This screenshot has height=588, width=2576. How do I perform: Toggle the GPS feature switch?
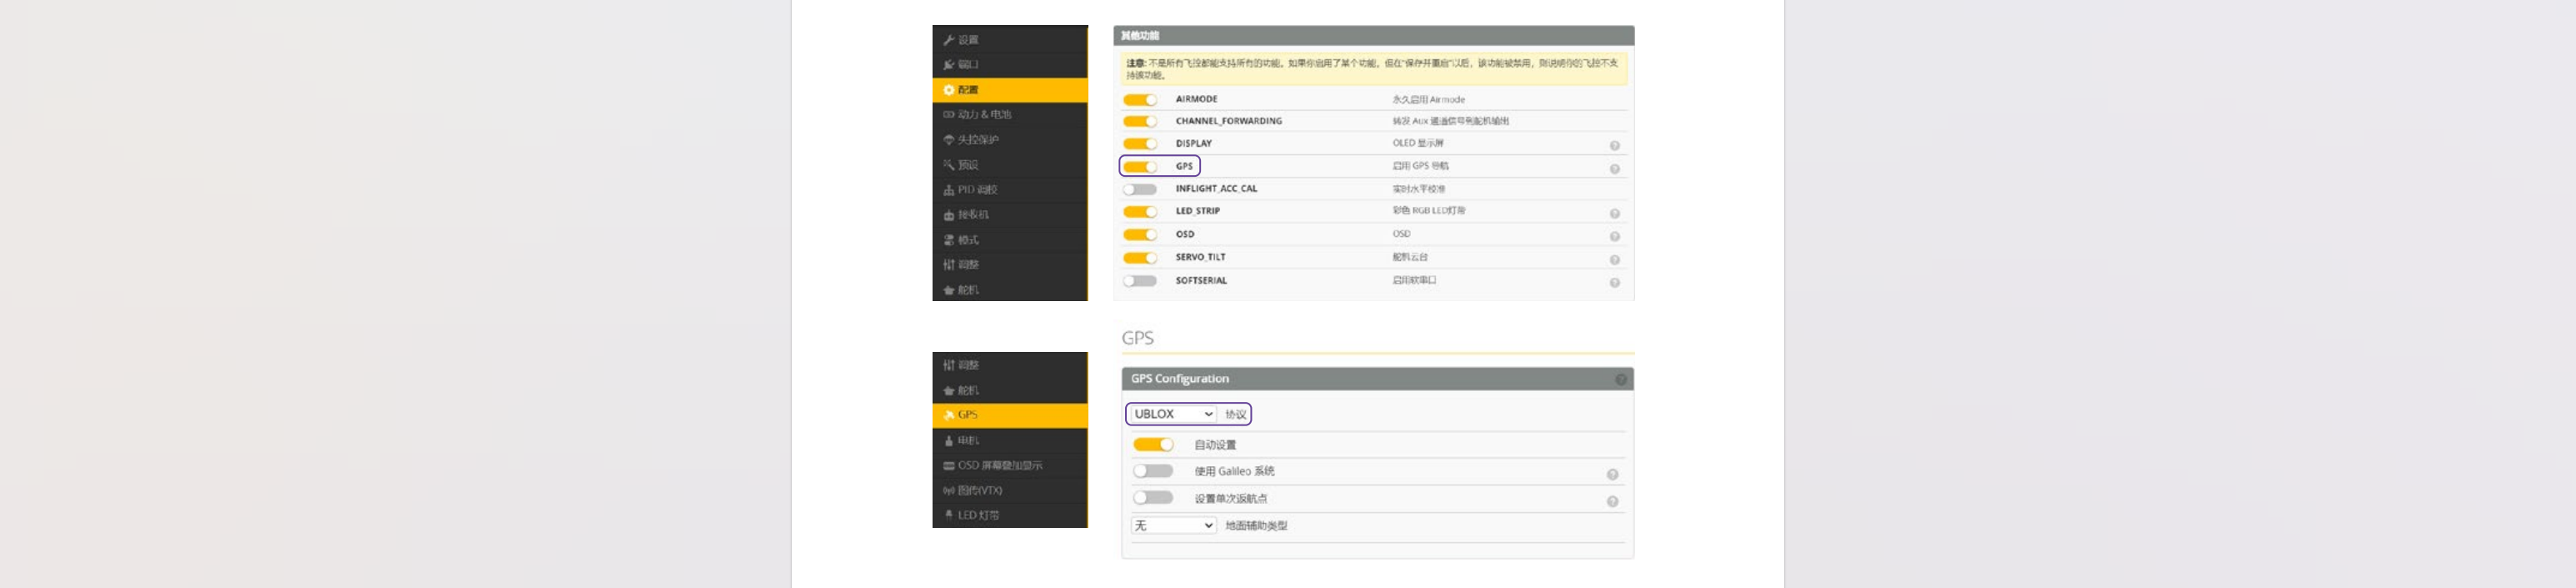[1139, 167]
